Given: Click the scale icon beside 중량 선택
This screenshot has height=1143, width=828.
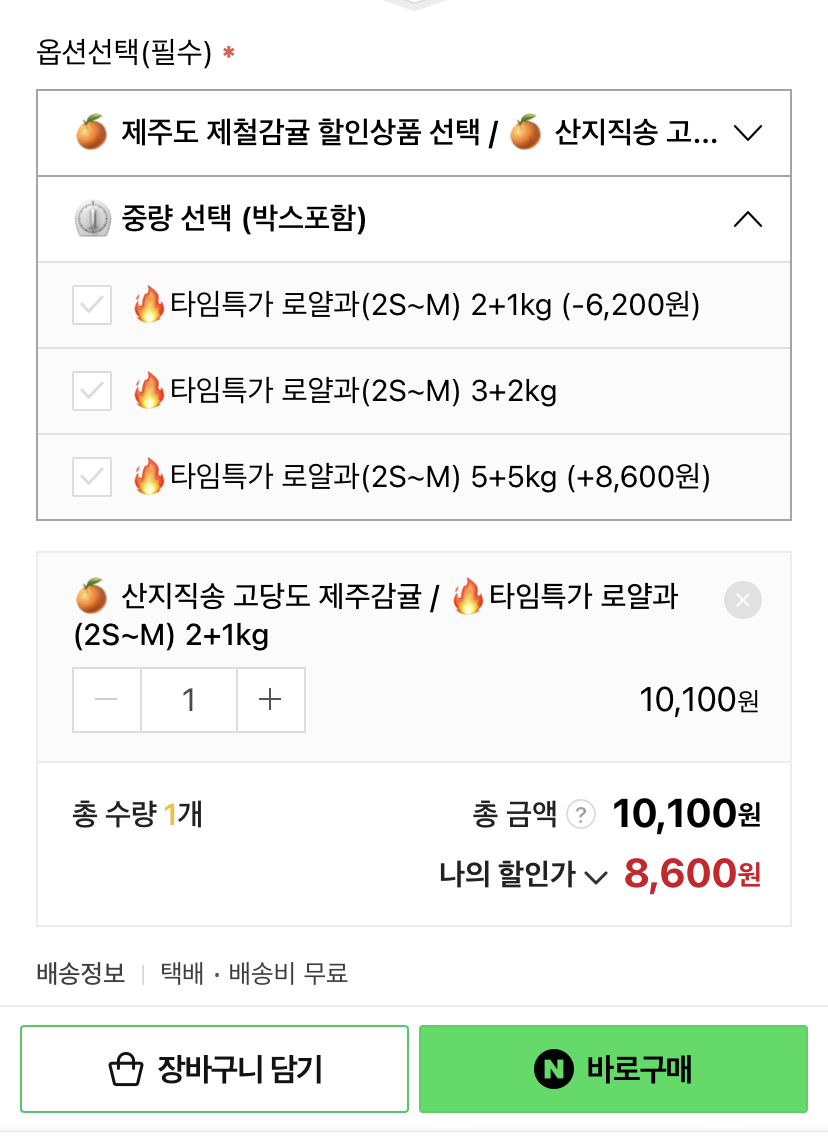Looking at the screenshot, I should [x=91, y=219].
